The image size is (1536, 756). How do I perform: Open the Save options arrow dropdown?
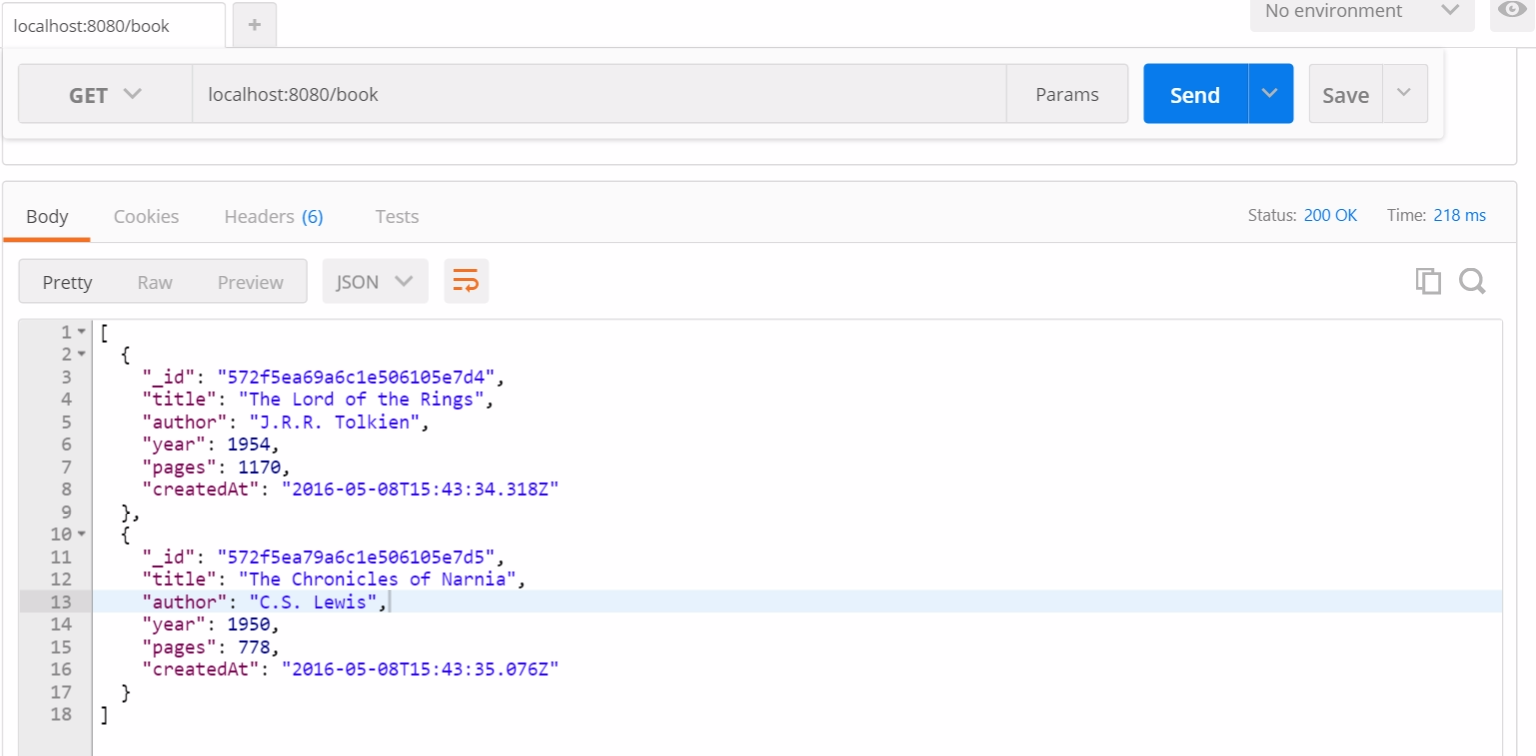point(1404,94)
